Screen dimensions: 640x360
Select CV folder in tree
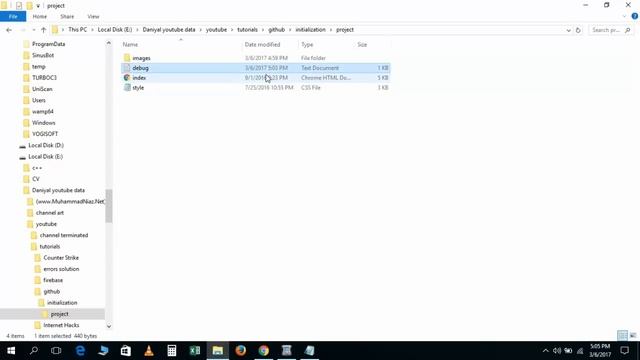[36, 179]
